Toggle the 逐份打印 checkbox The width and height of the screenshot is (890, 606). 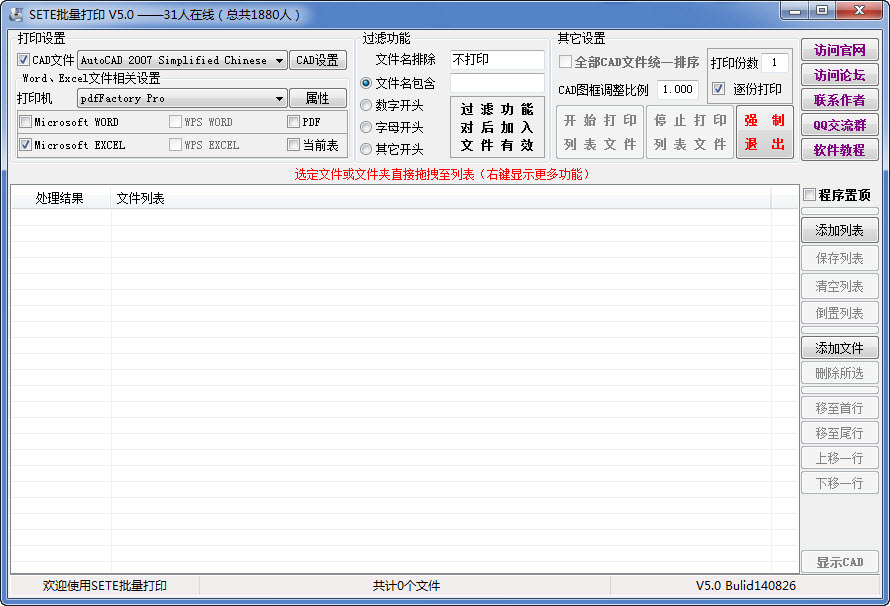(719, 89)
